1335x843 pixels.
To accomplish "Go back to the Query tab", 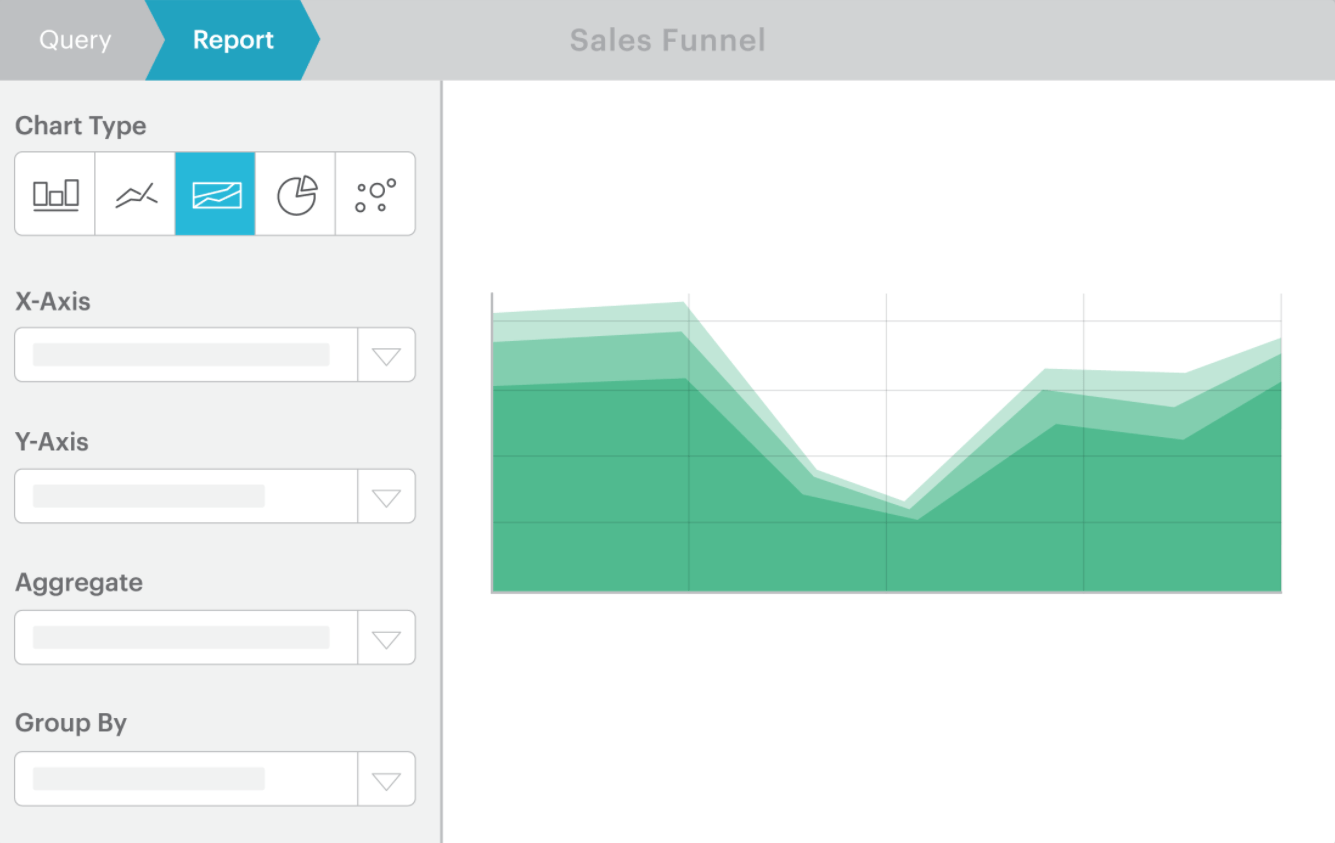I will point(75,40).
